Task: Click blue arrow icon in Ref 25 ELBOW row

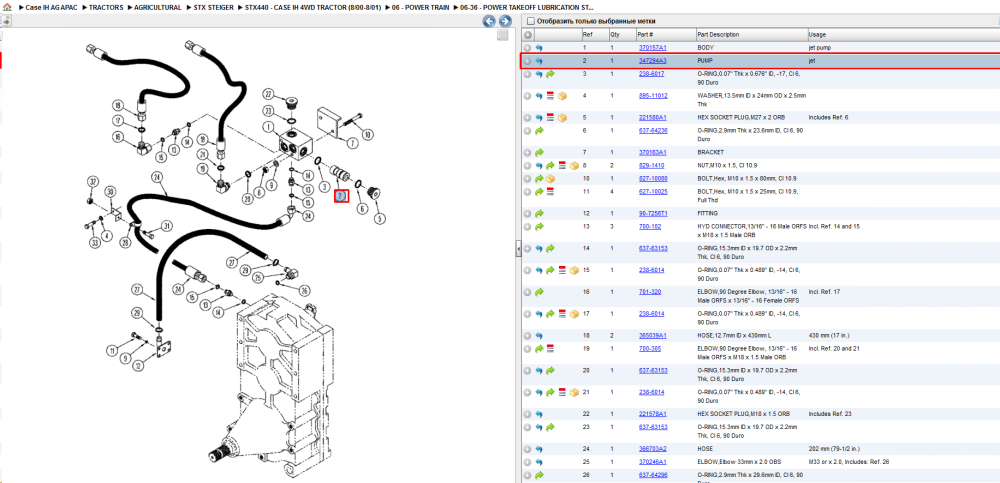Action: [538, 462]
